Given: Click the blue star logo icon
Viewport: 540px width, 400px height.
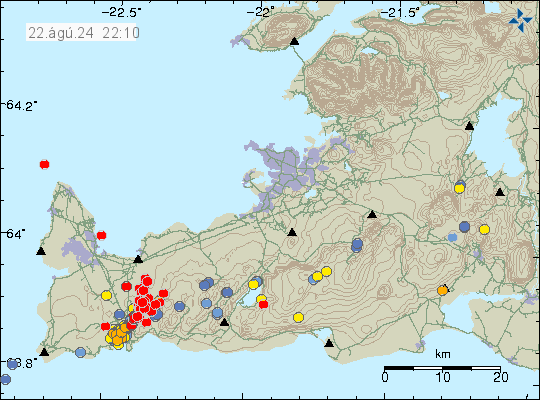Looking at the screenshot, I should click(x=520, y=20).
